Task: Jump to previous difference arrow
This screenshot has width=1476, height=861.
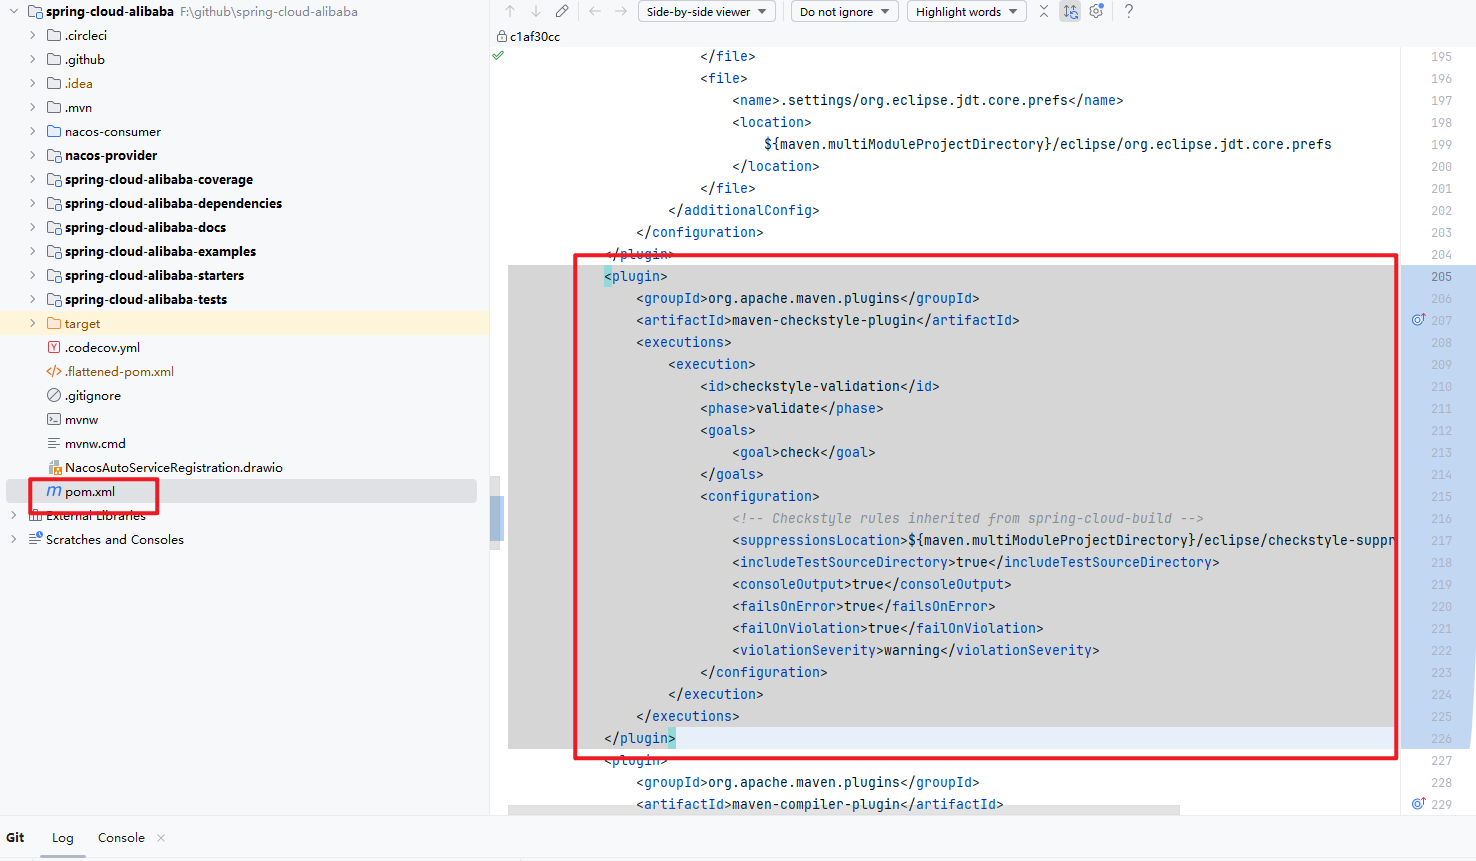Action: pos(510,11)
